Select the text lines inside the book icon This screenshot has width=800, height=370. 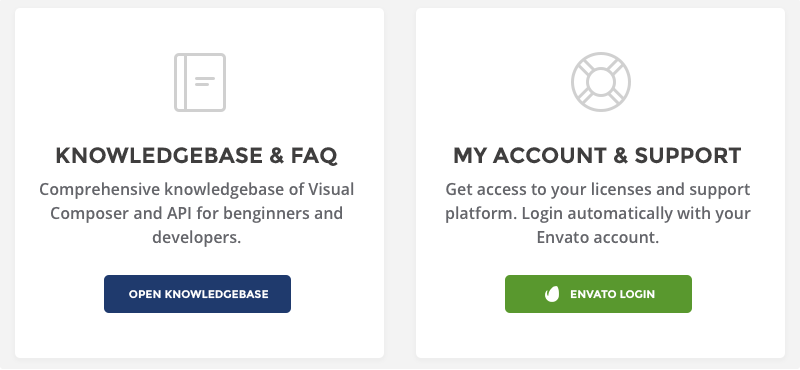[x=205, y=81]
